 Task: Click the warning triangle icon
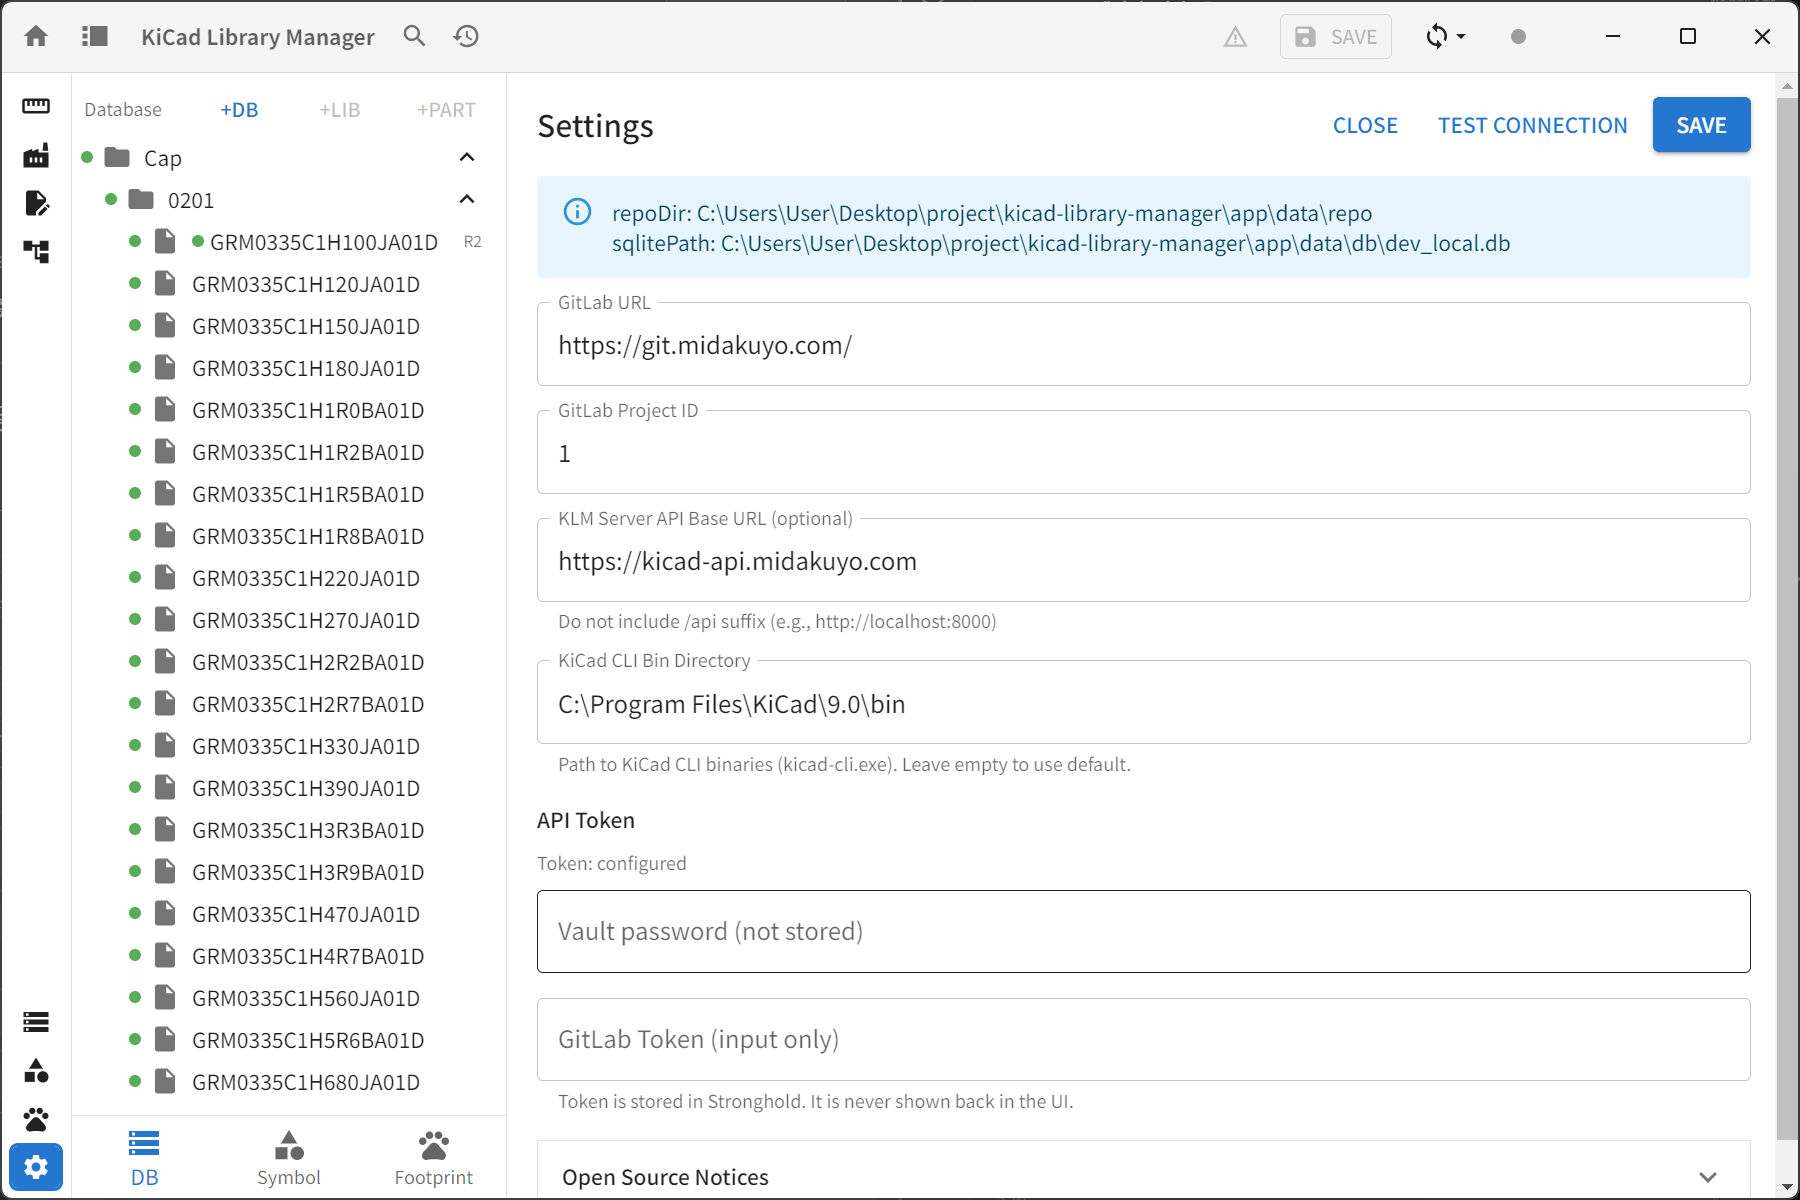(1236, 37)
